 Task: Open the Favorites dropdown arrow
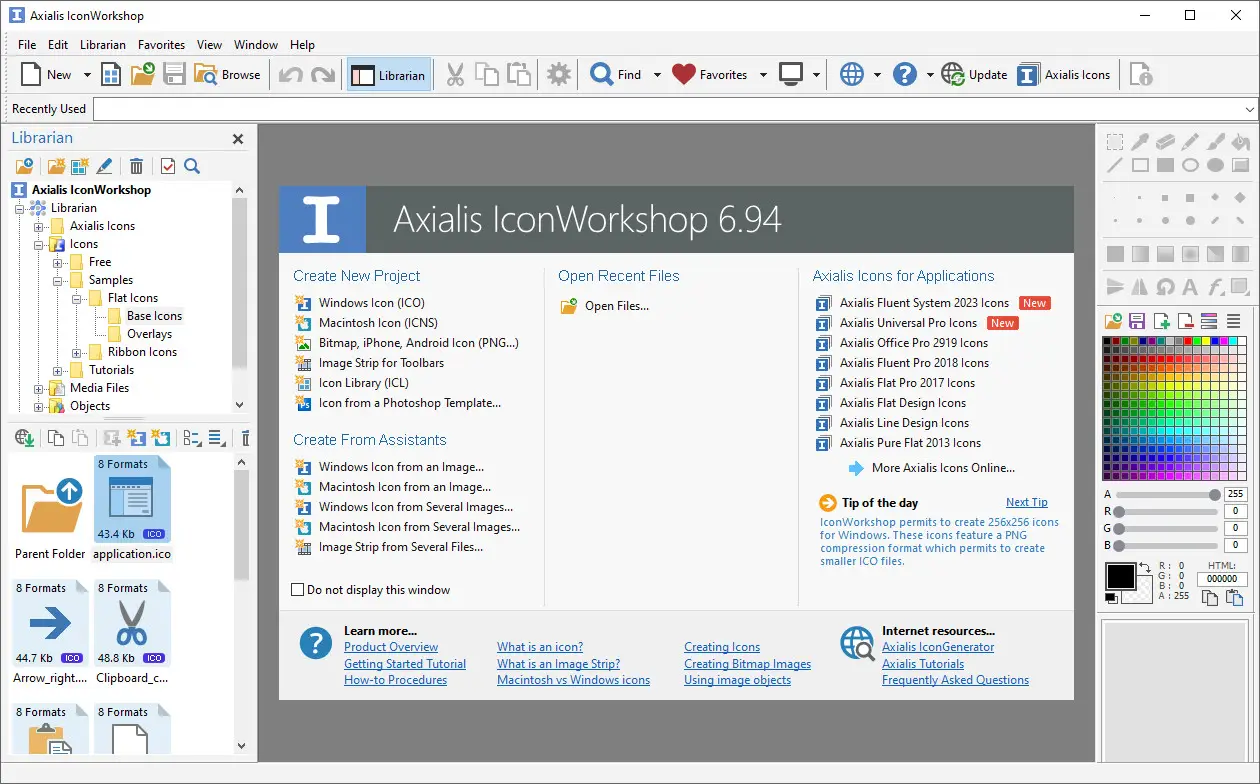click(x=763, y=75)
